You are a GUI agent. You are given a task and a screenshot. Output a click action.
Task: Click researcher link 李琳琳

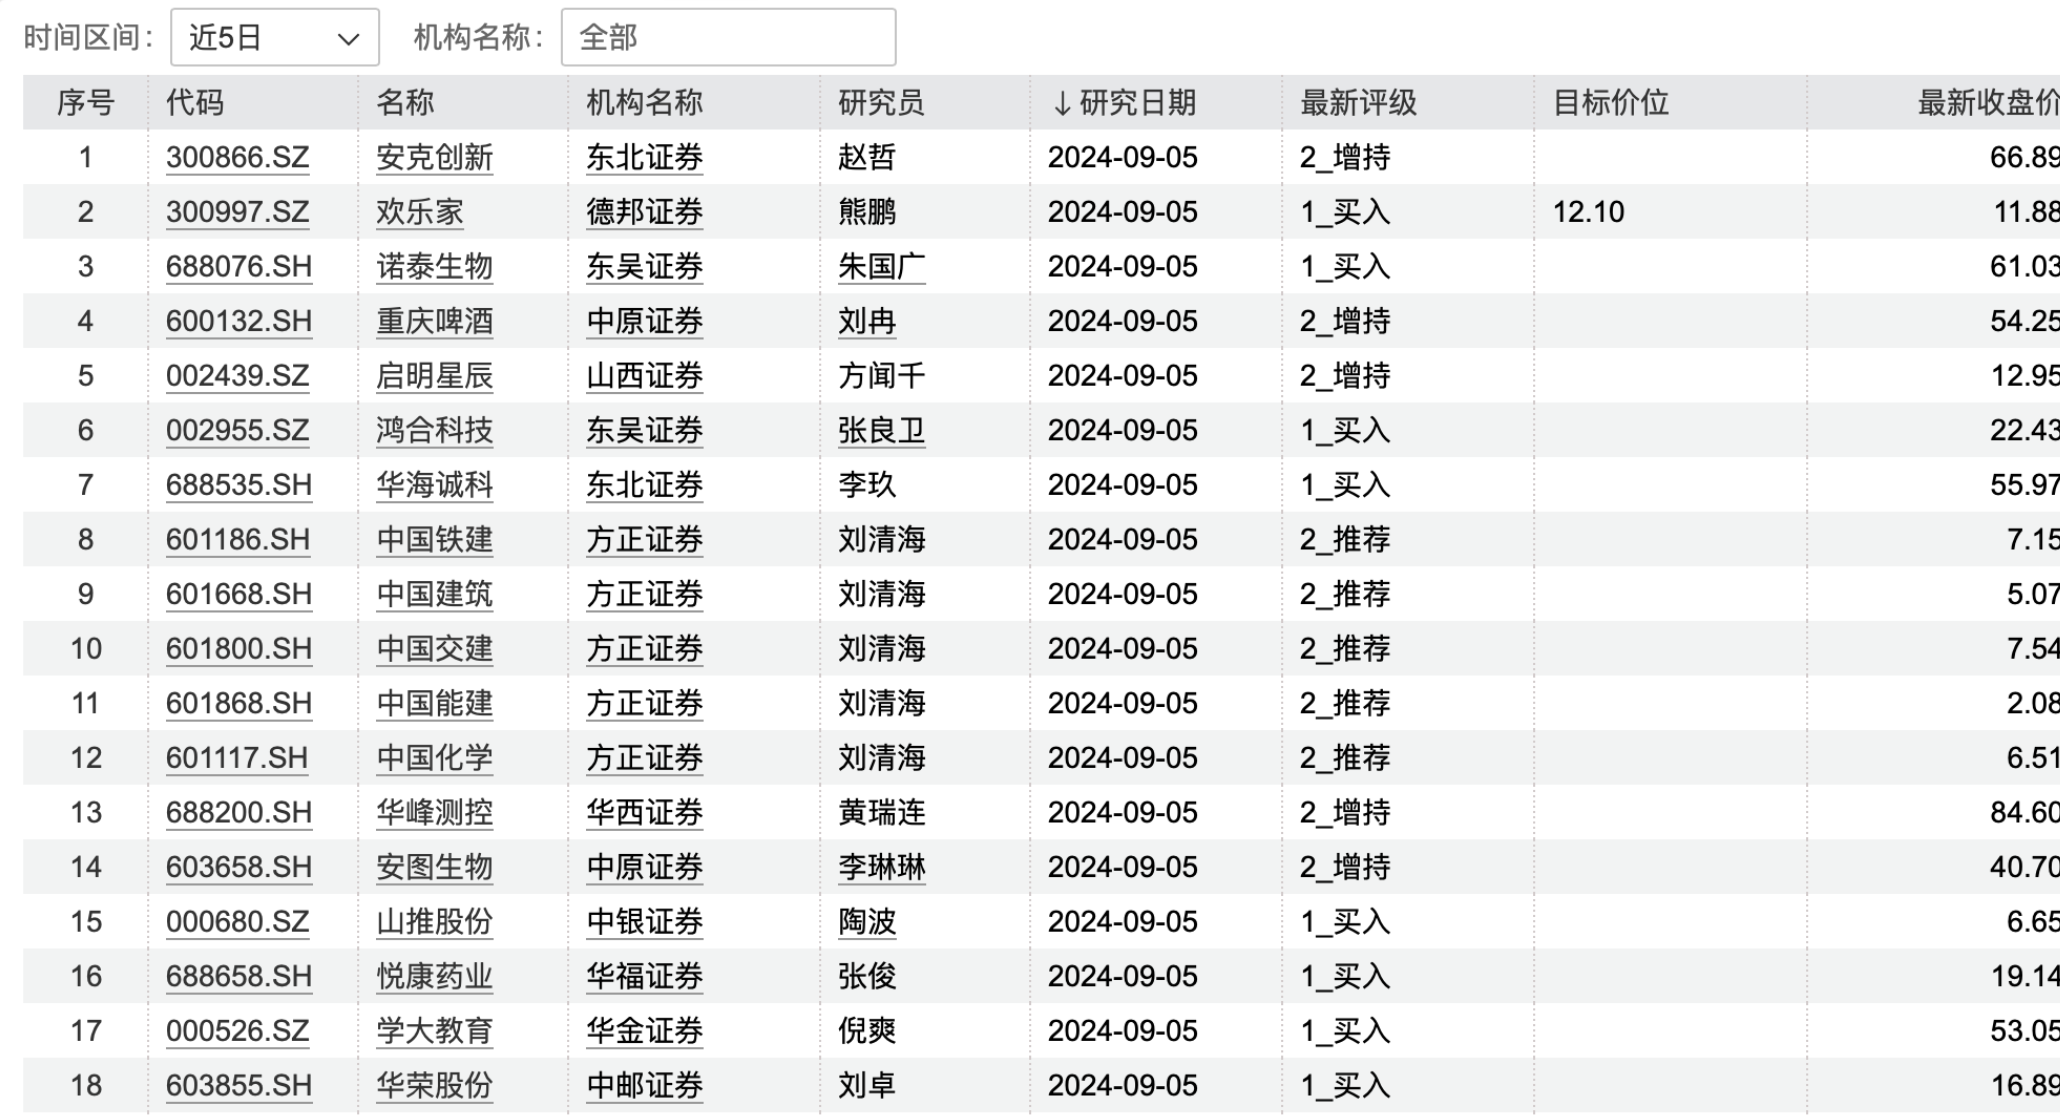[881, 867]
